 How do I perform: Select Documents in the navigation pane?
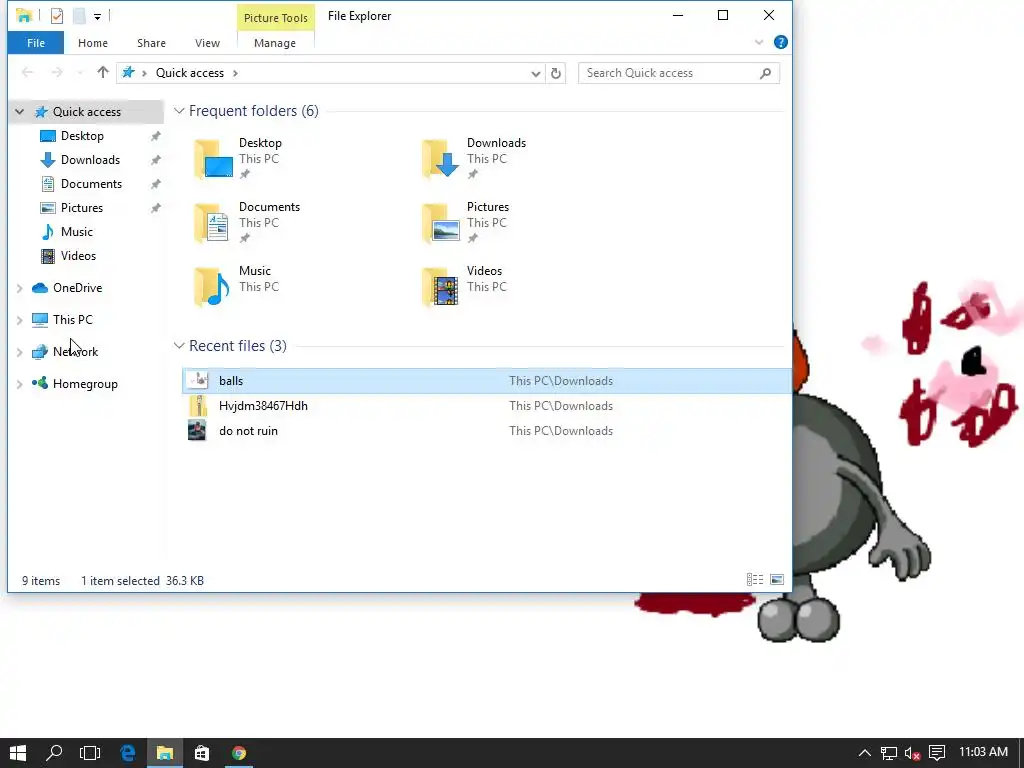[91, 184]
